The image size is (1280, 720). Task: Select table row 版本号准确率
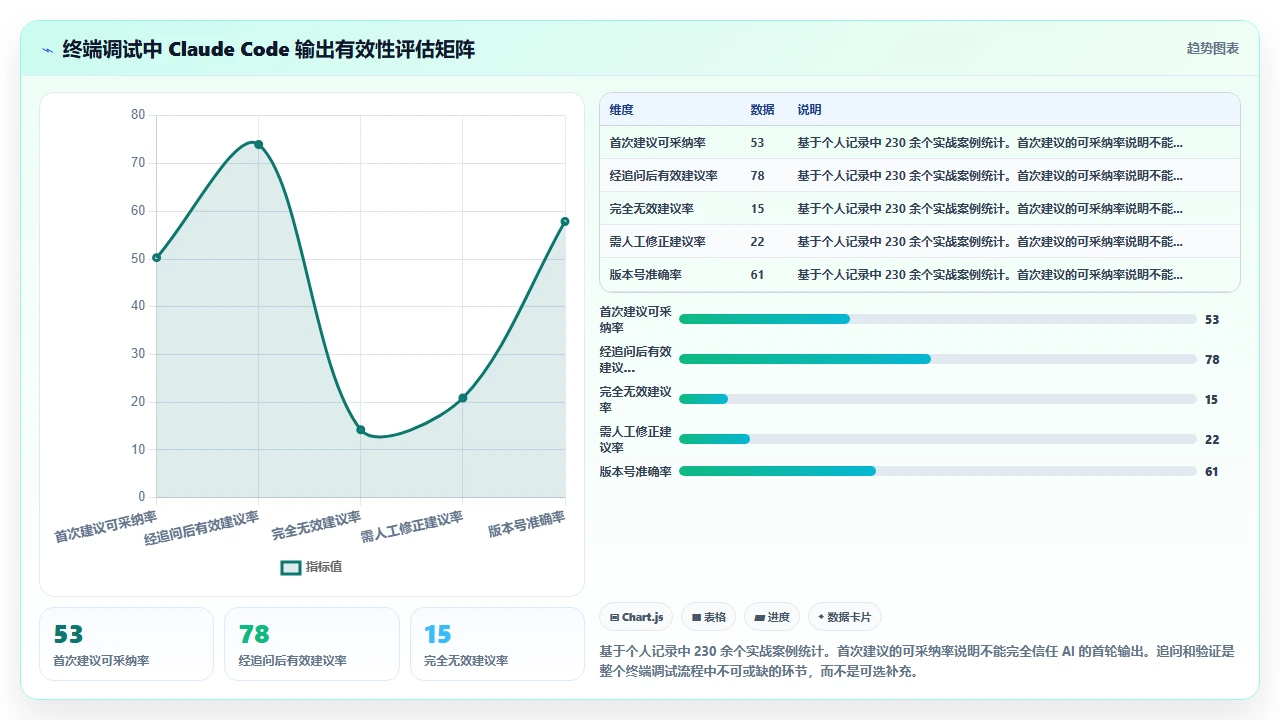point(919,275)
